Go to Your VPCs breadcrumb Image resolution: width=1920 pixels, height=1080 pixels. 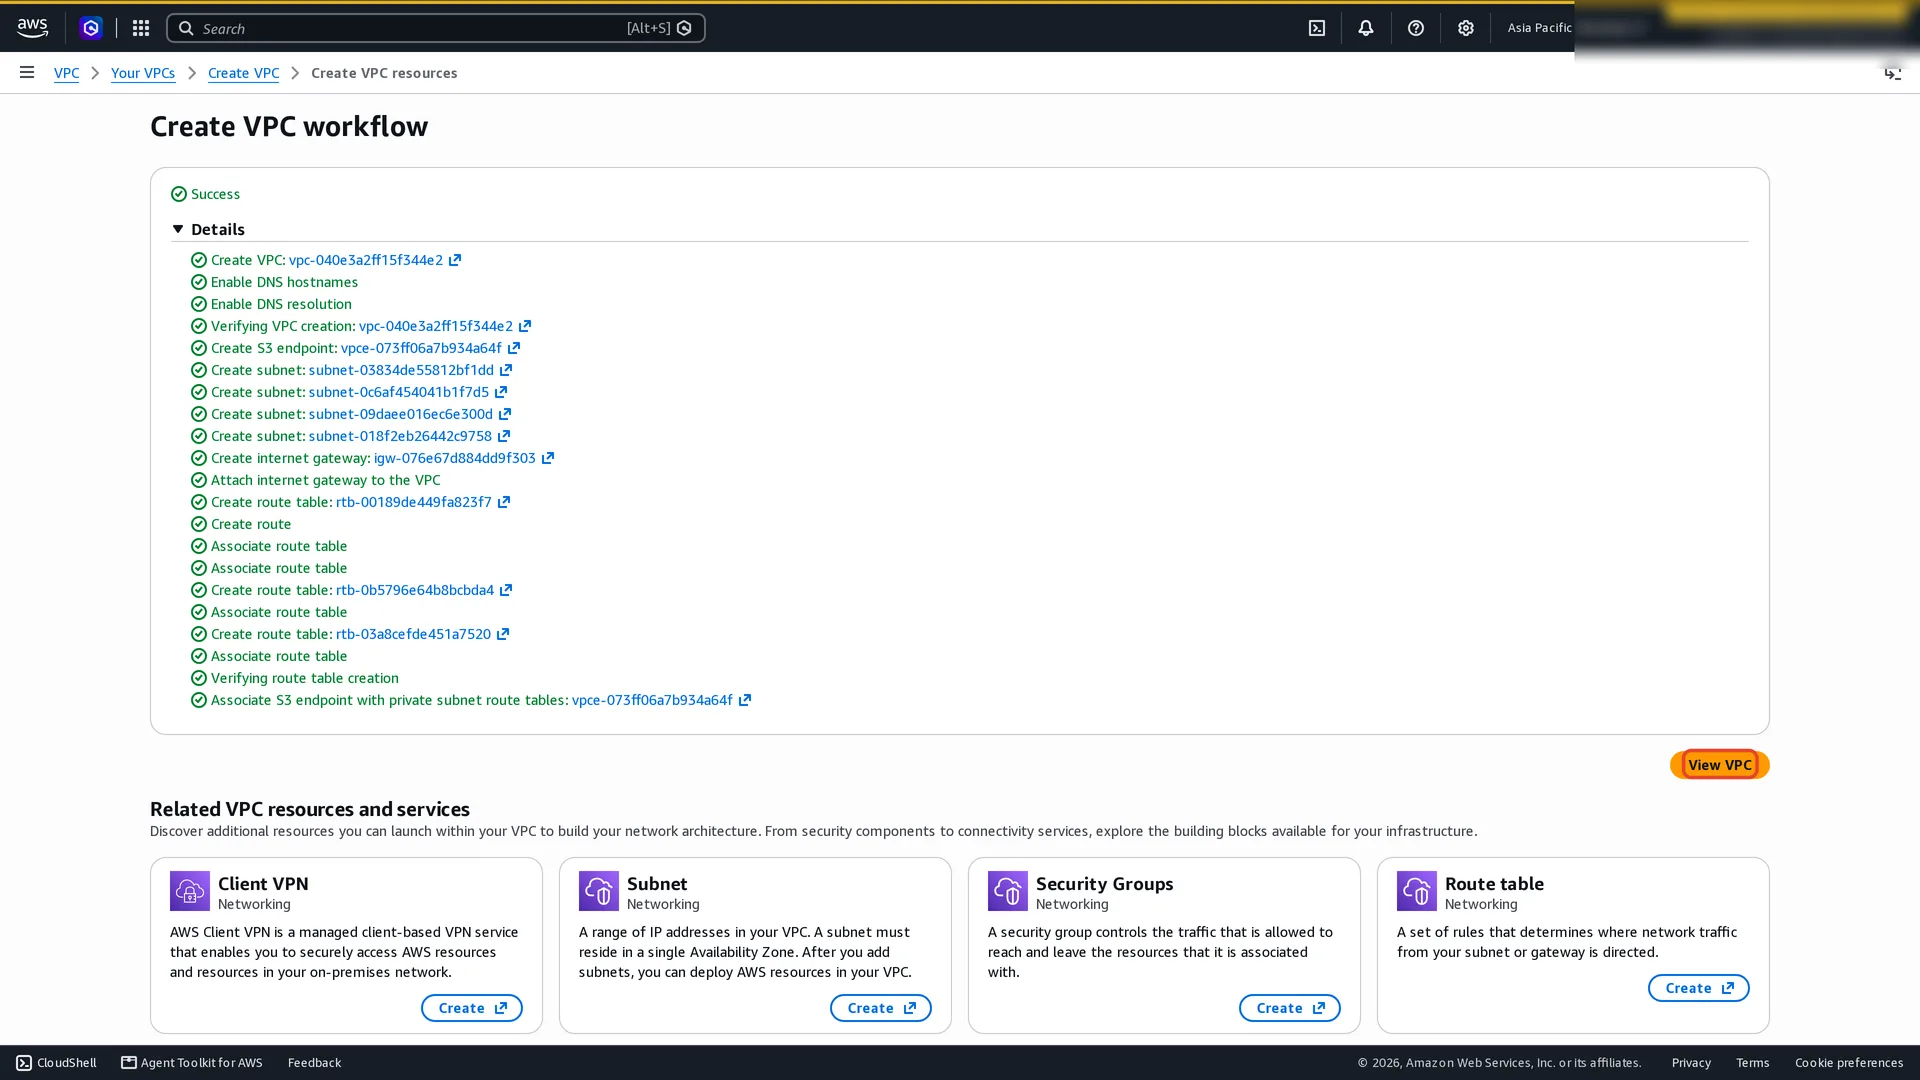point(143,73)
